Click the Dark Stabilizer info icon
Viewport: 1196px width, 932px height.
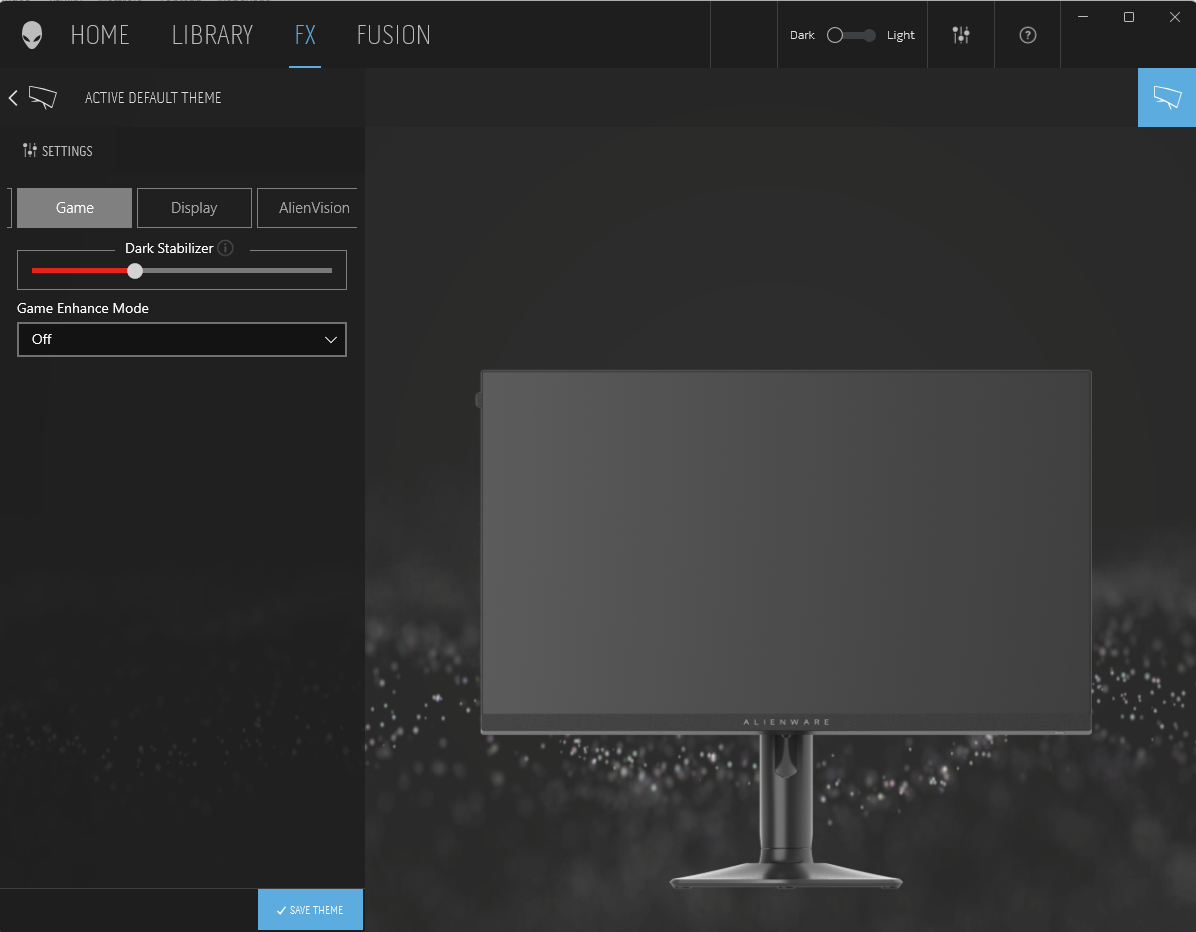coord(226,248)
